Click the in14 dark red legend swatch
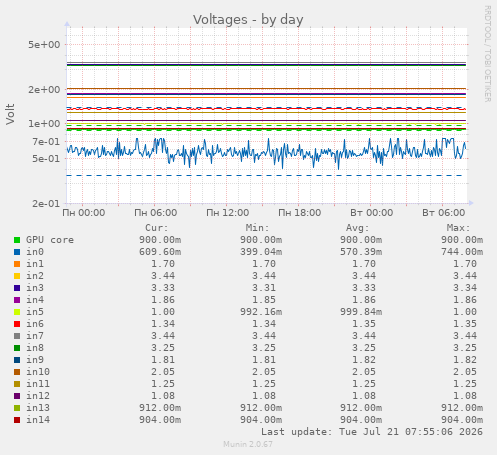This screenshot has width=497, height=455. tap(17, 420)
